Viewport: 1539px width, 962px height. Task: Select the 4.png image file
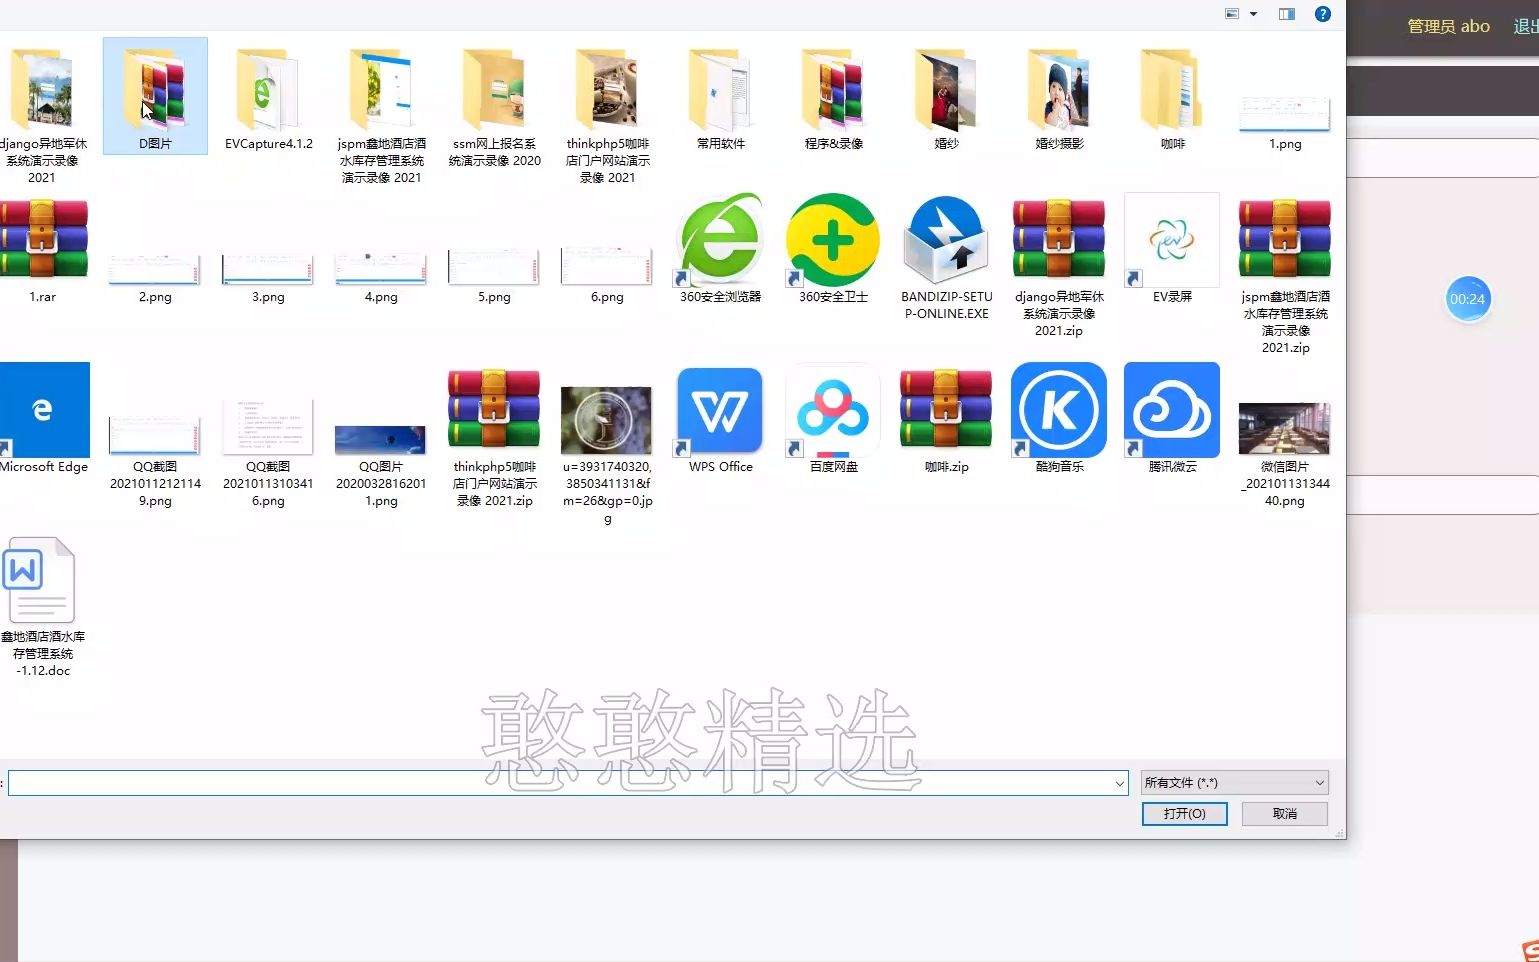click(x=381, y=277)
